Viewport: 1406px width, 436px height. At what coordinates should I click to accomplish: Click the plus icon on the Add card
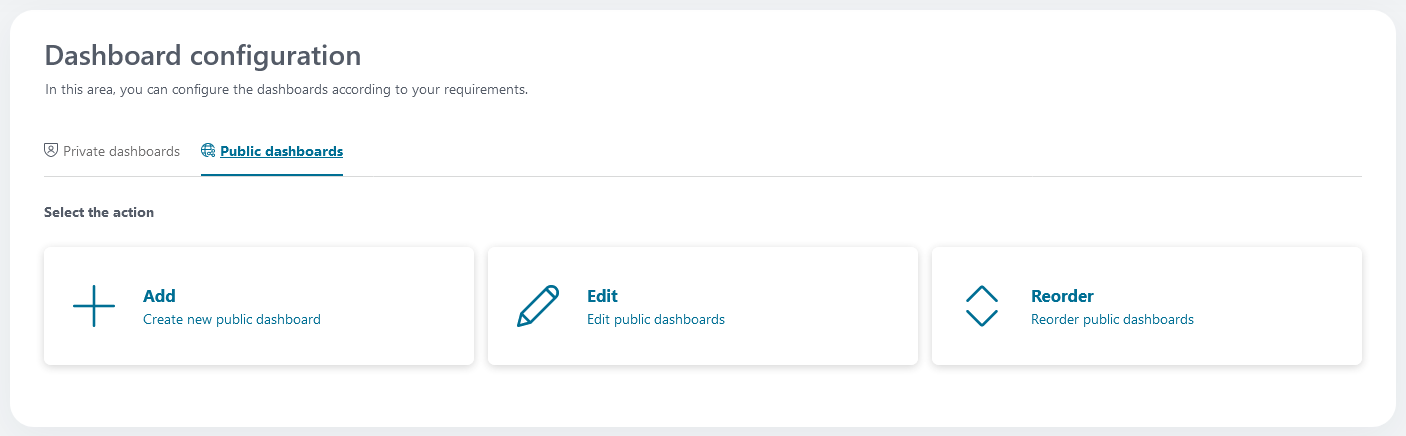pos(94,306)
